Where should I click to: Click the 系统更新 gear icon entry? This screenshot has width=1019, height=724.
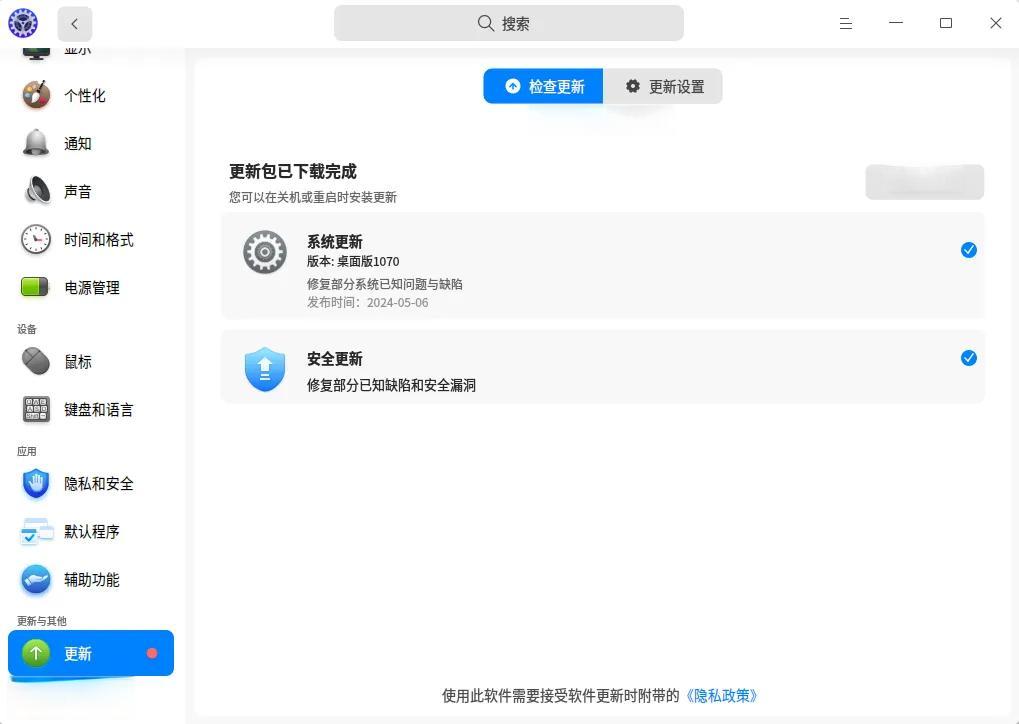[265, 252]
